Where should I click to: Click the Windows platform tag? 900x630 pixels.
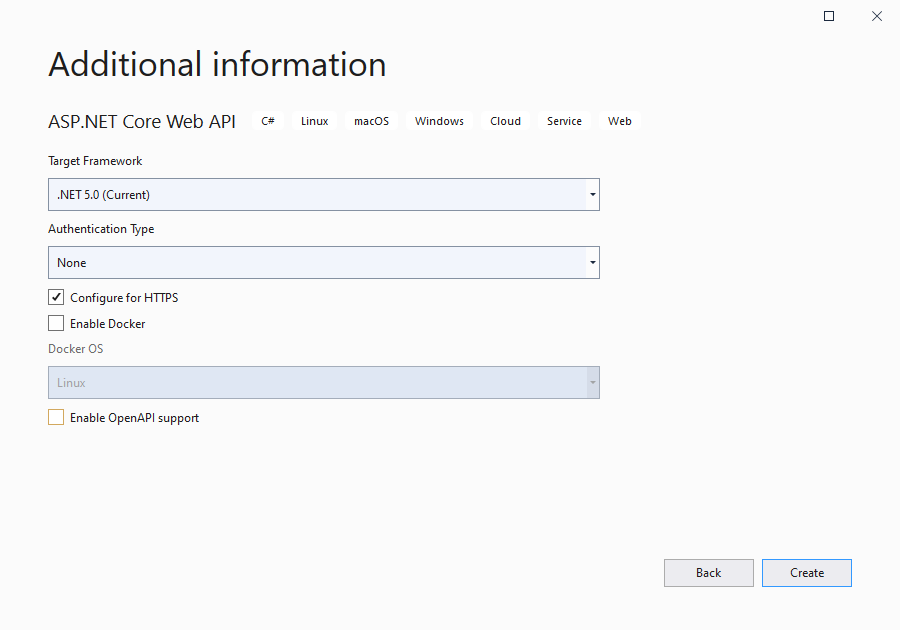439,121
